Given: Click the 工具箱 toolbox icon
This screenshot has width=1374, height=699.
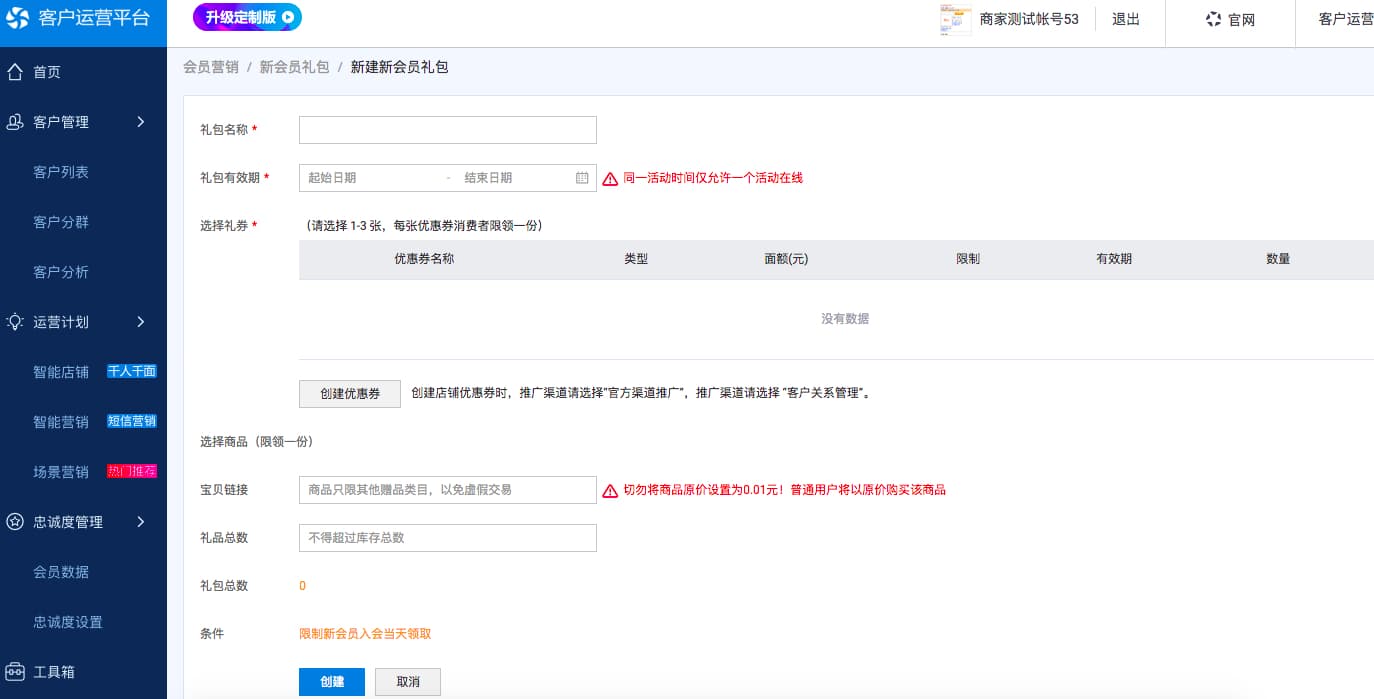Looking at the screenshot, I should 15,672.
